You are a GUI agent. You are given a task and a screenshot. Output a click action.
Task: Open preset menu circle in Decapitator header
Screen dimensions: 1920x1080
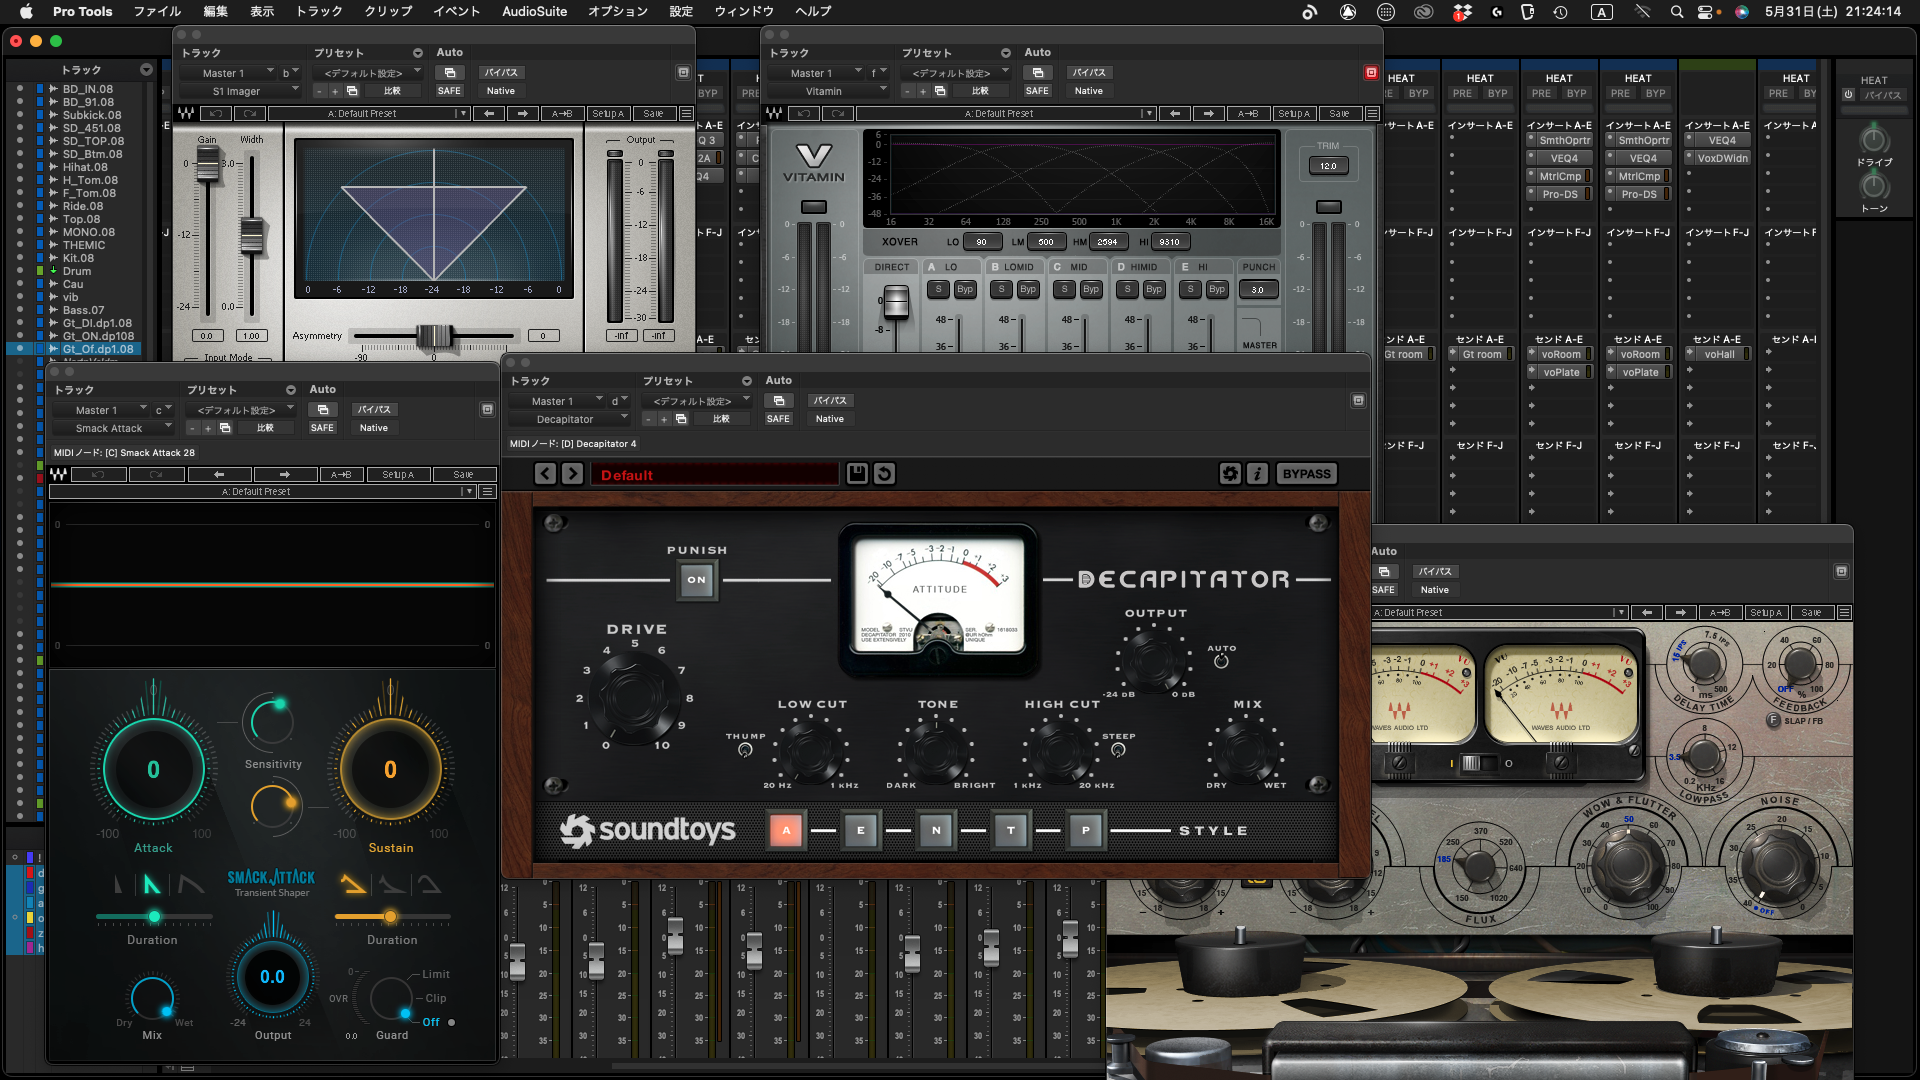pos(746,381)
